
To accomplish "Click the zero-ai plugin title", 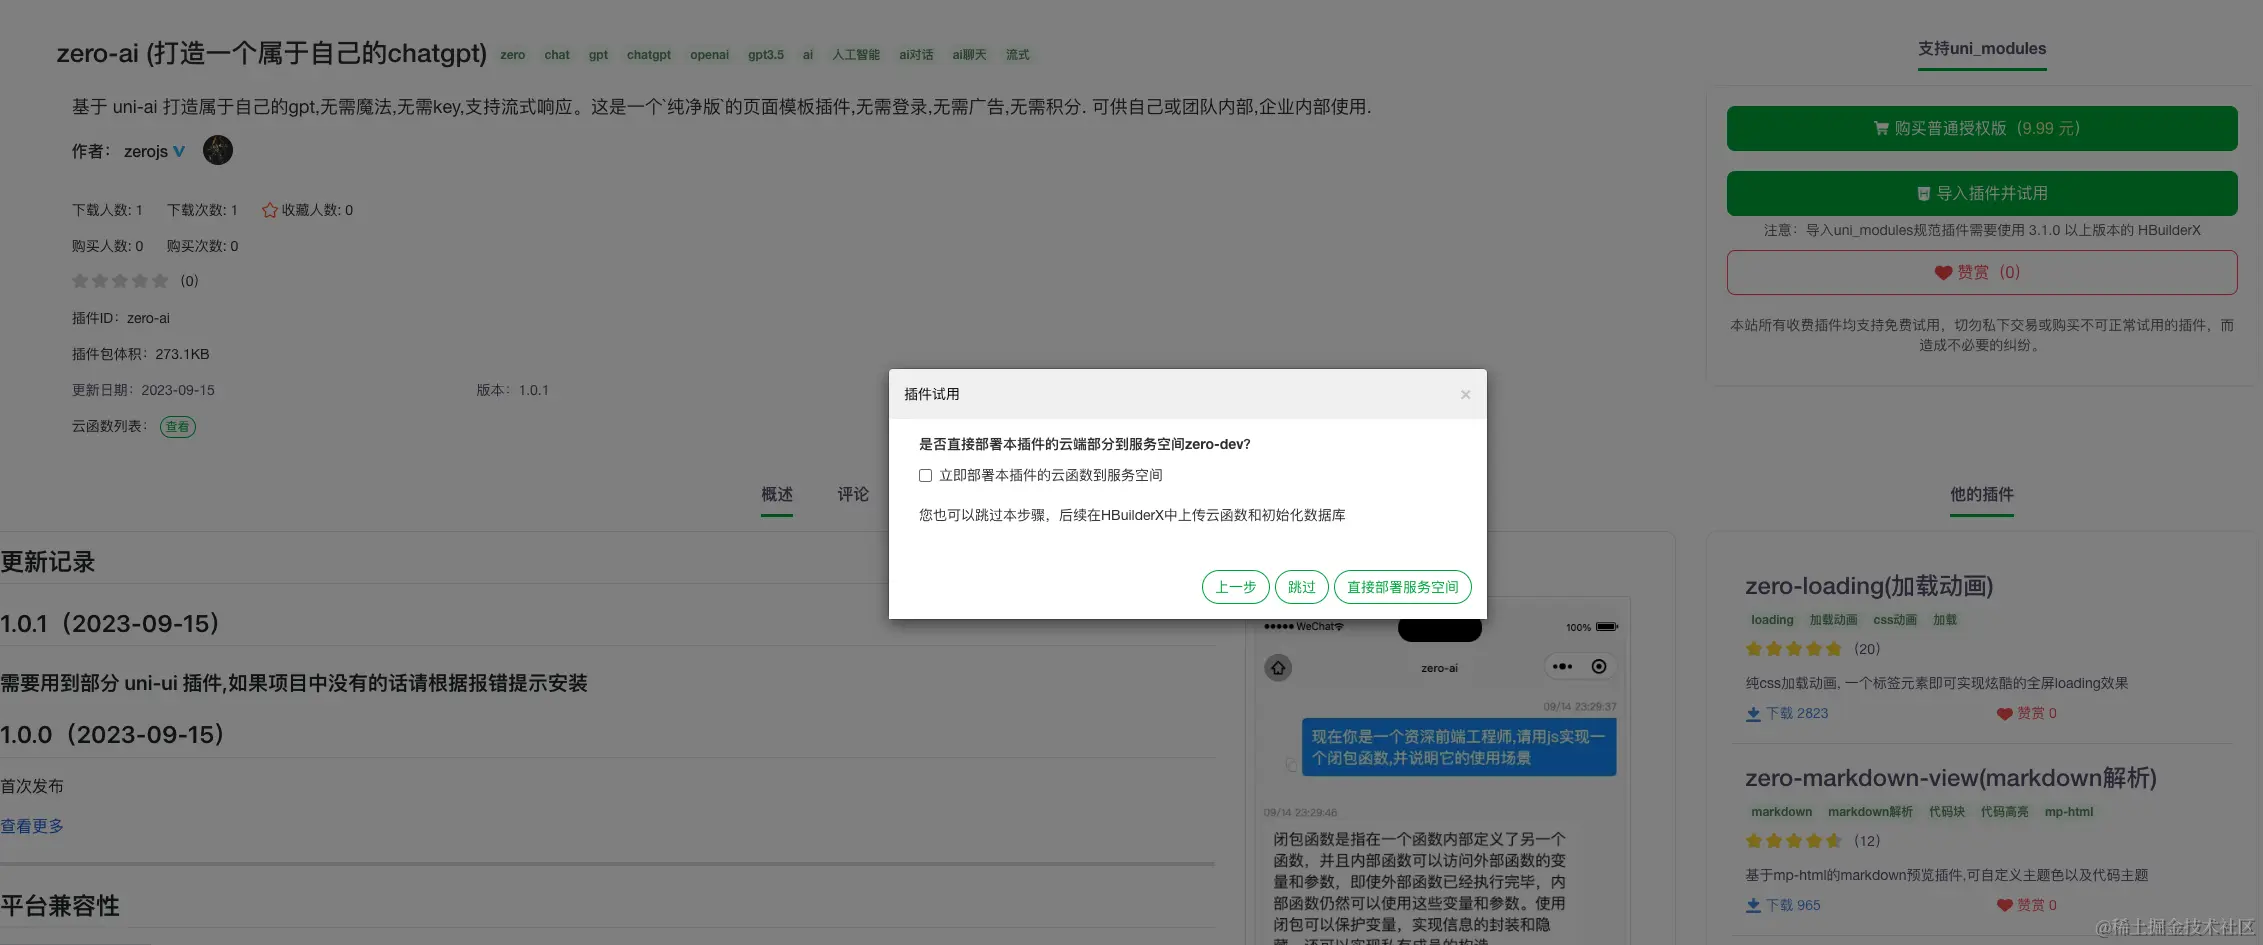I will click(271, 53).
